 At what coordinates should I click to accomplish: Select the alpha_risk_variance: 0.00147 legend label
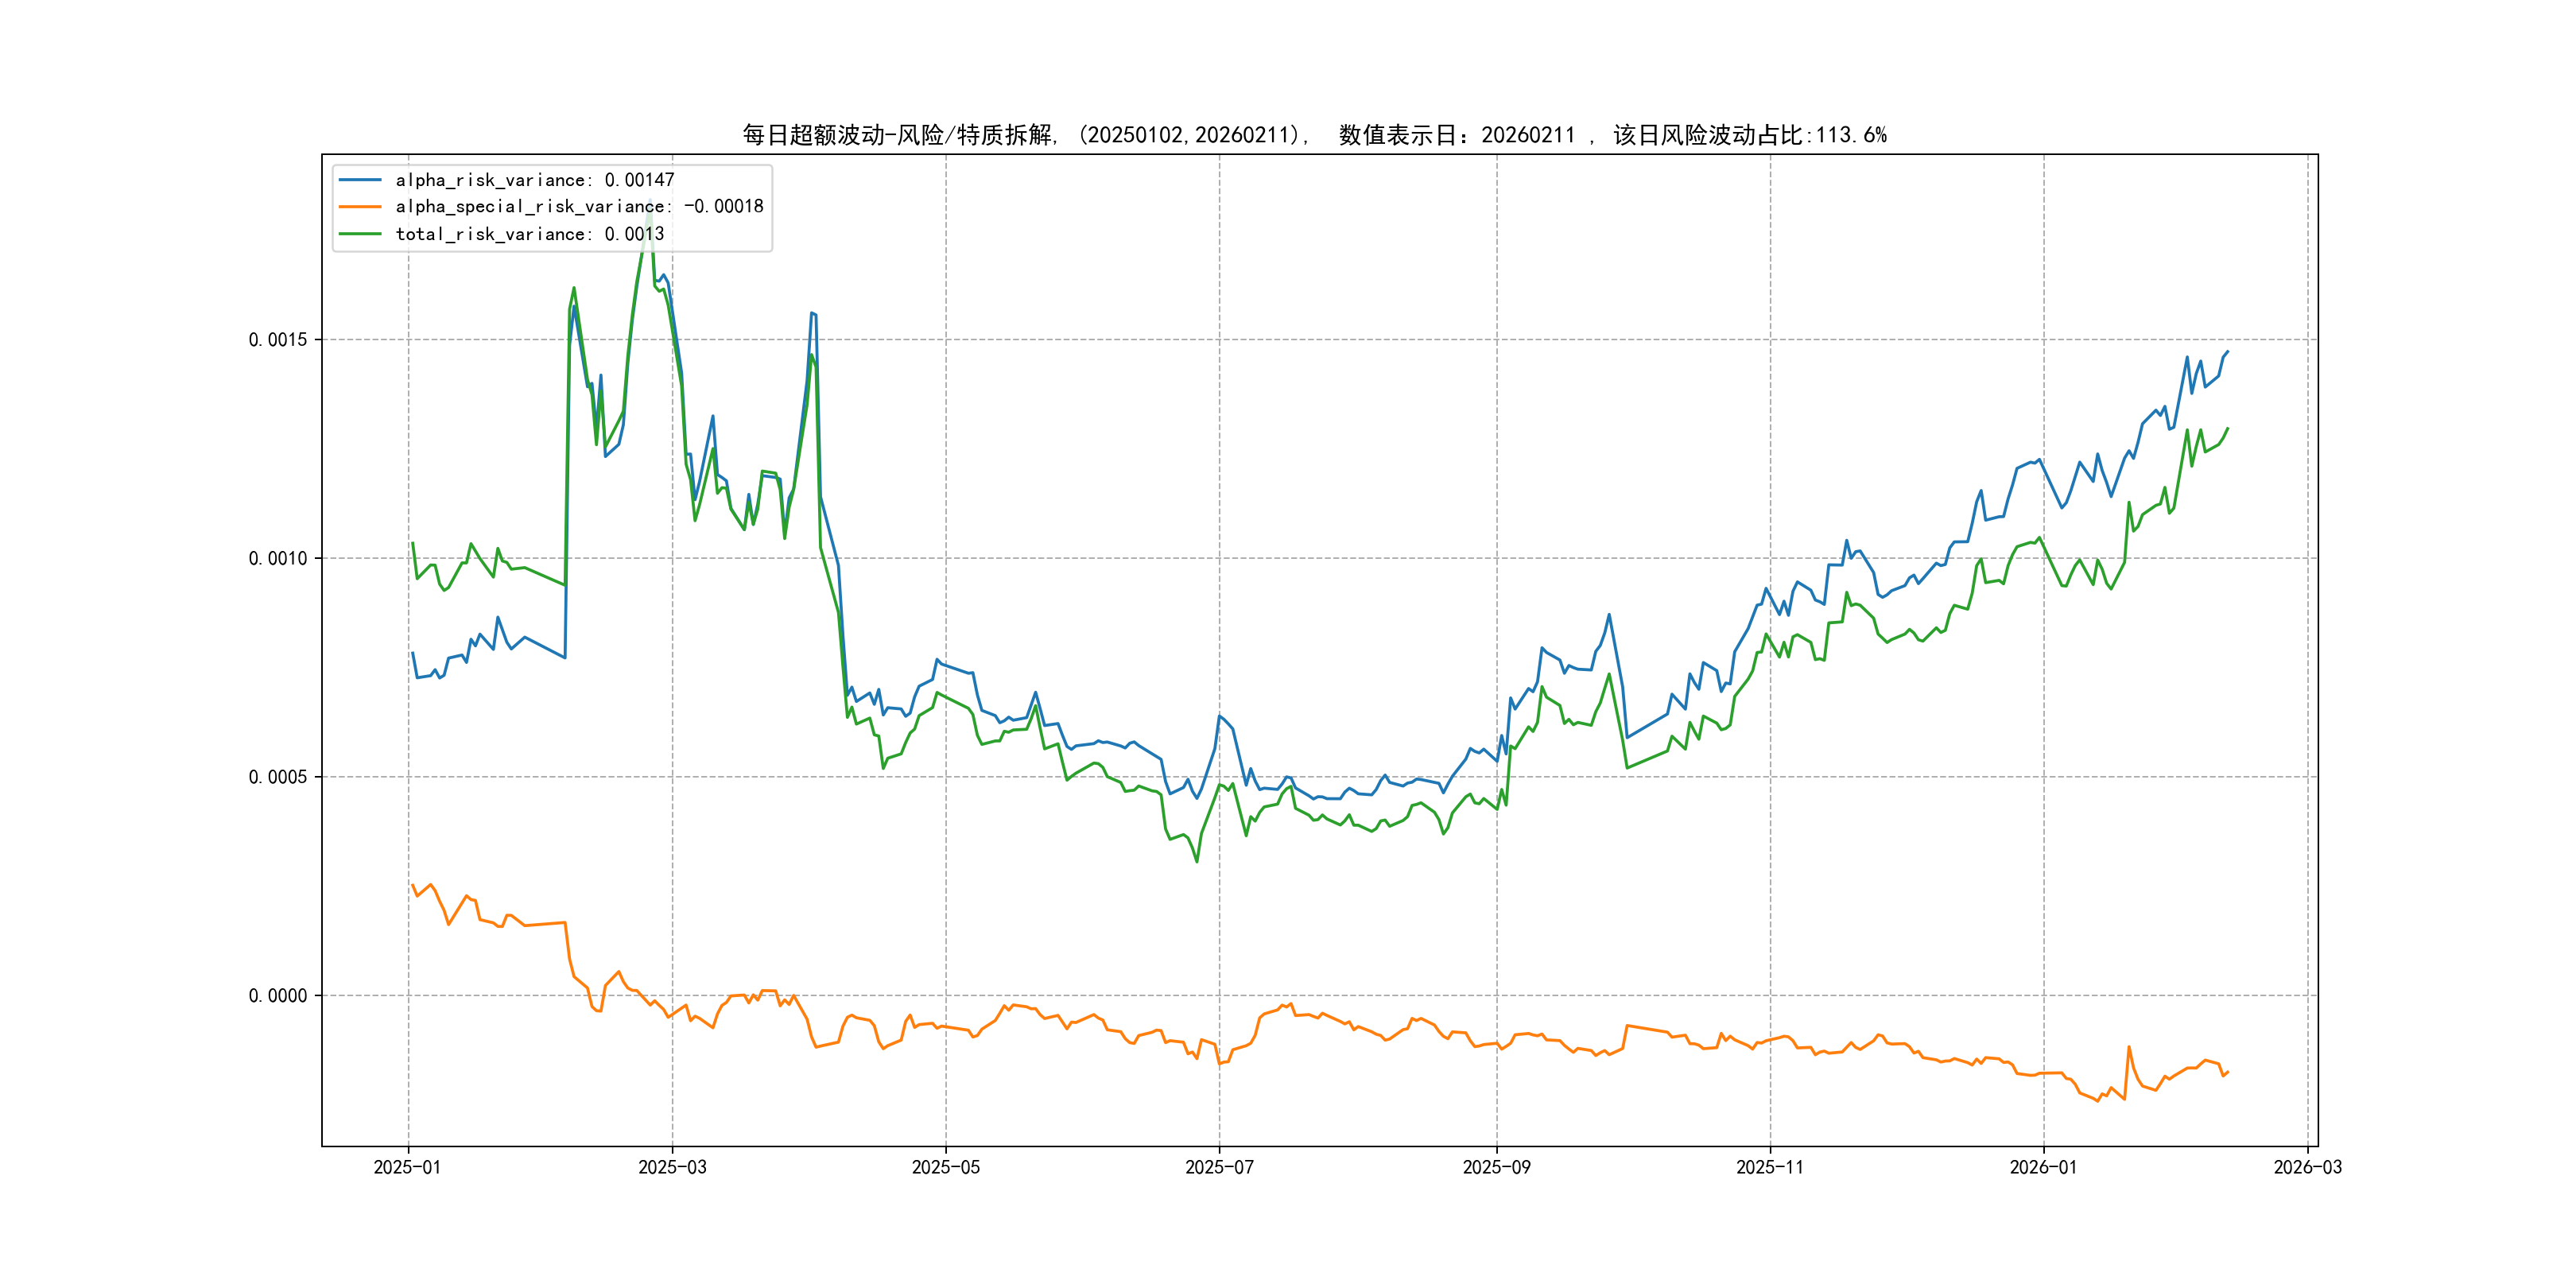535,180
